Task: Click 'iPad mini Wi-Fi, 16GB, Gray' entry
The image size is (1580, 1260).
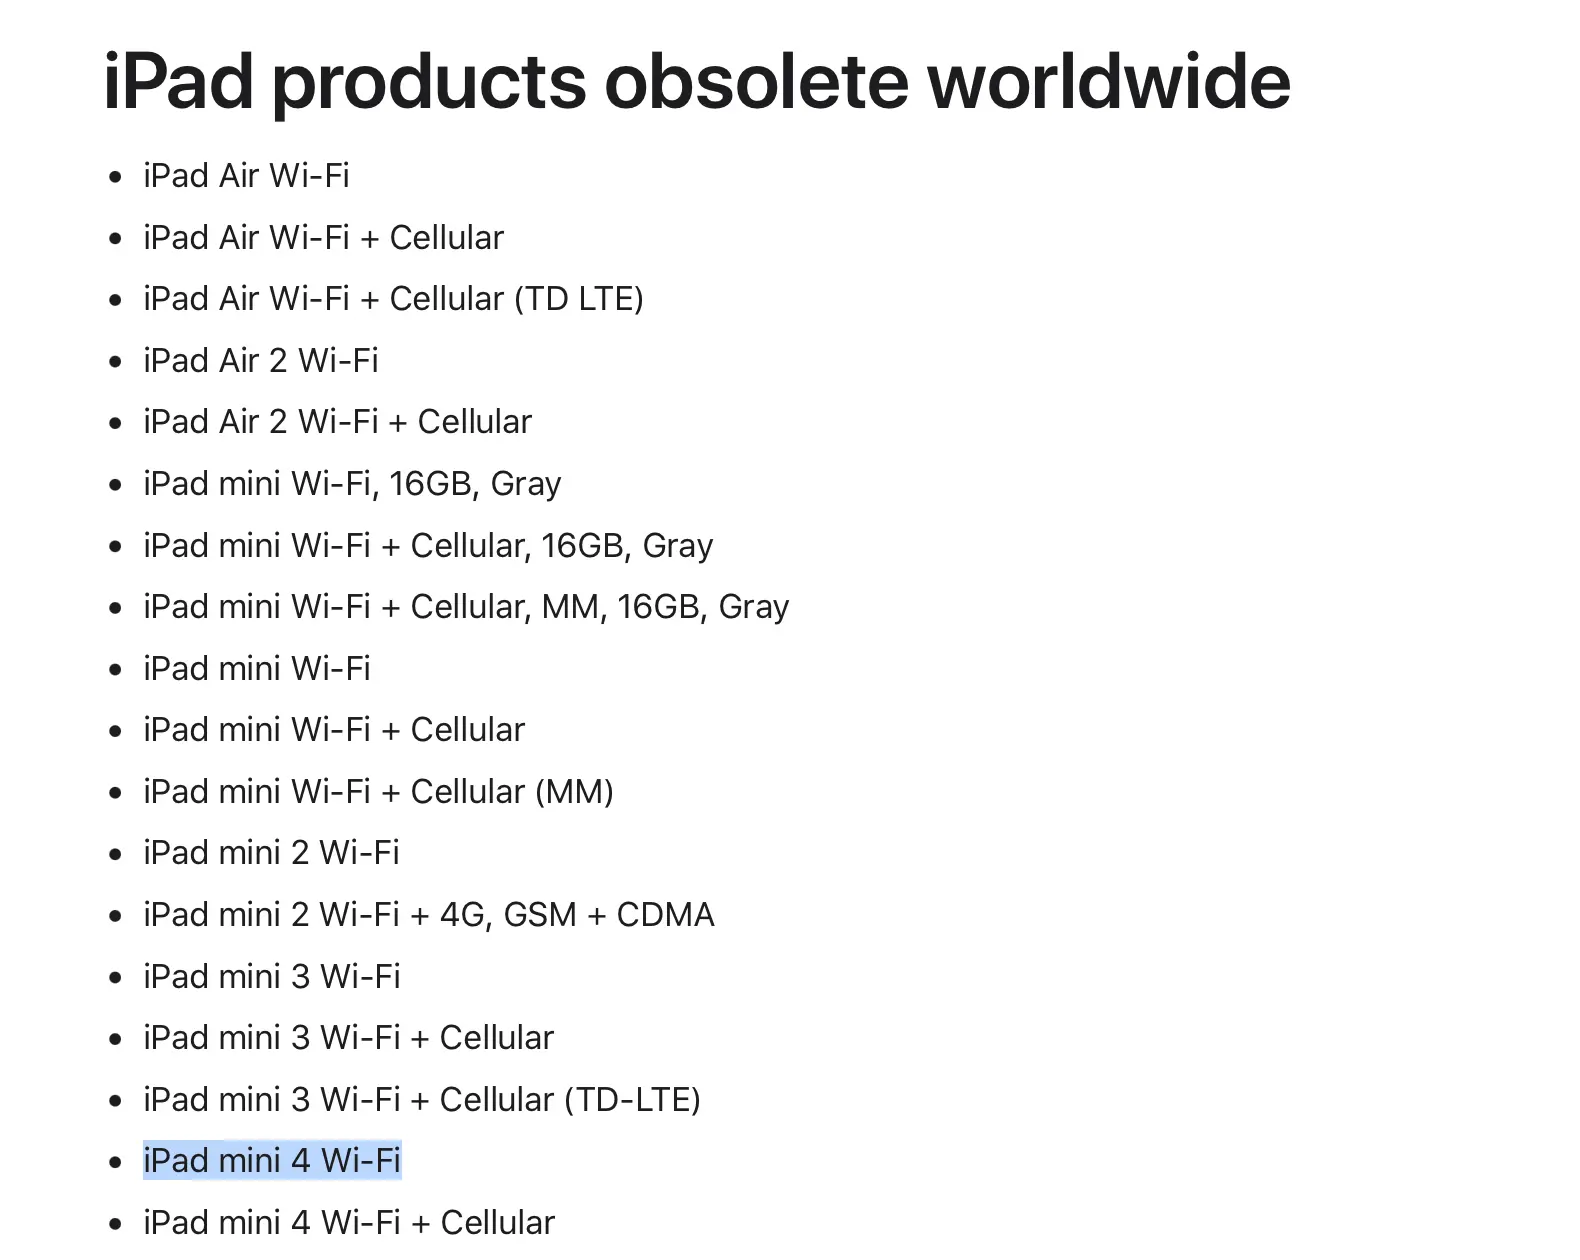Action: pos(352,484)
